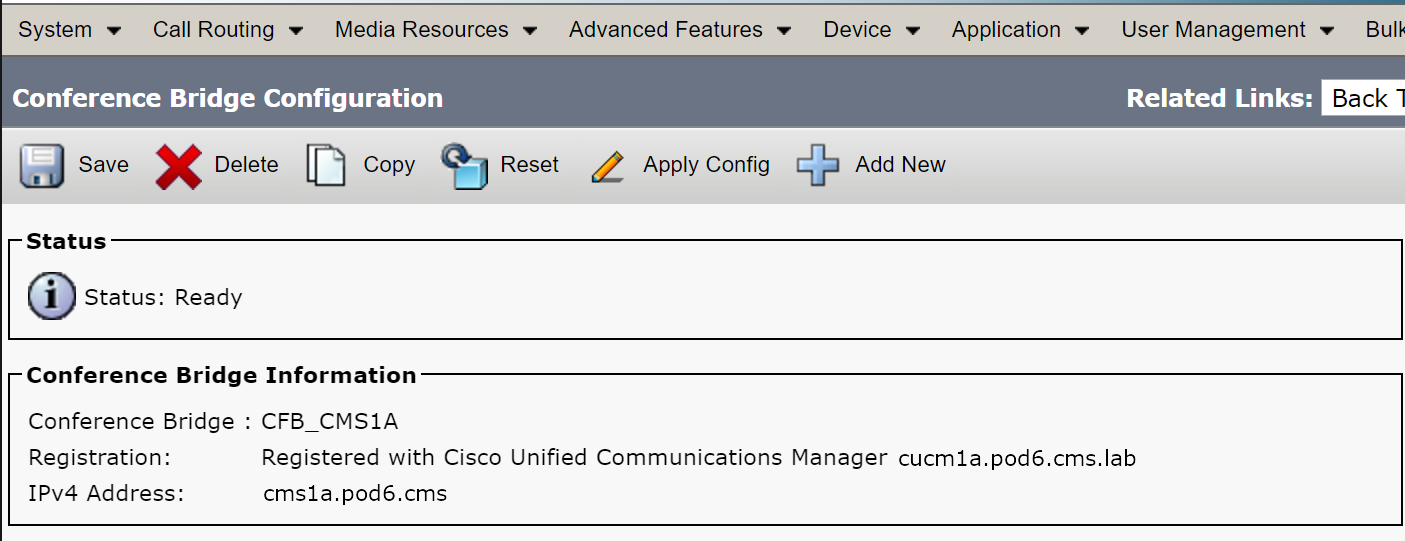This screenshot has height=541, width=1405.
Task: Open the partially visible Bulk menu
Action: pos(1385,30)
